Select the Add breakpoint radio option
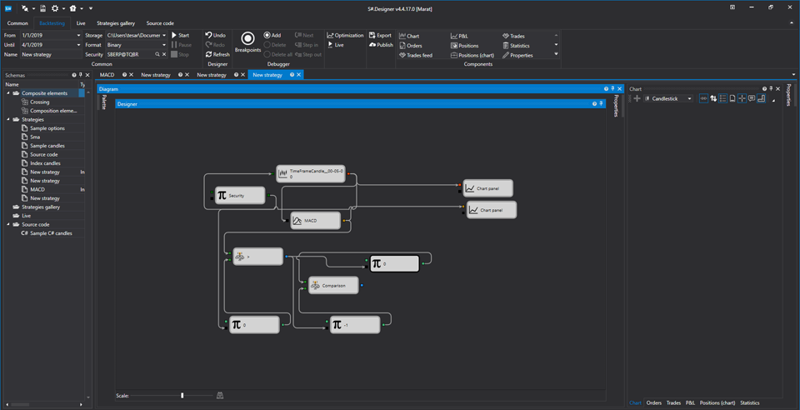This screenshot has height=410, width=800. [267, 35]
